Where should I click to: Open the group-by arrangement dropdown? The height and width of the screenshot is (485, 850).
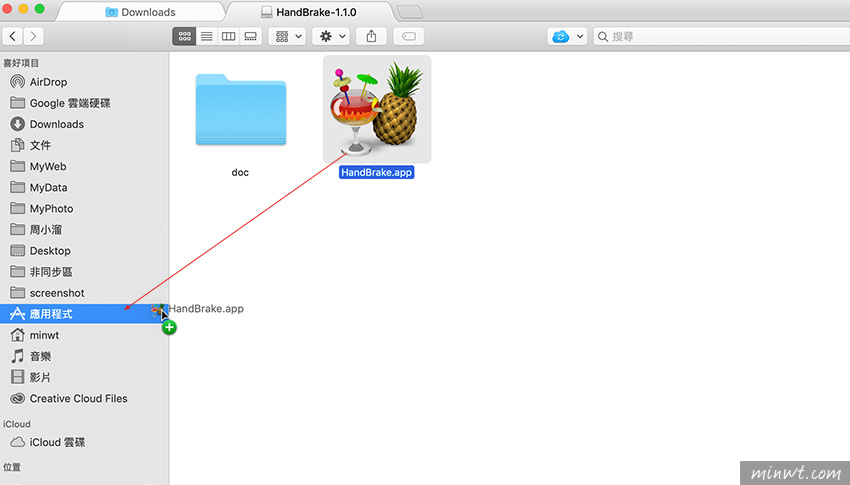(x=287, y=36)
